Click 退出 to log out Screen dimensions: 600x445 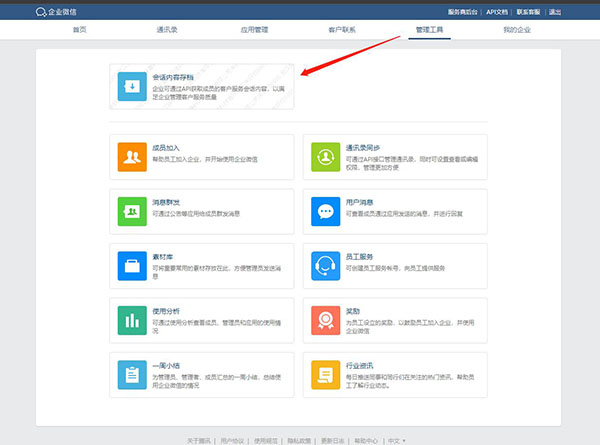[x=555, y=12]
